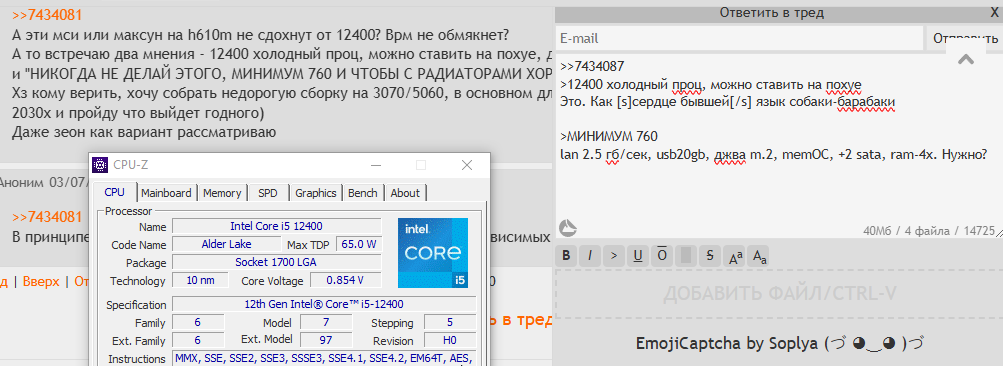This screenshot has width=1003, height=366.
Task: Click the Package value Socket 1700 LGA
Action: 276,262
